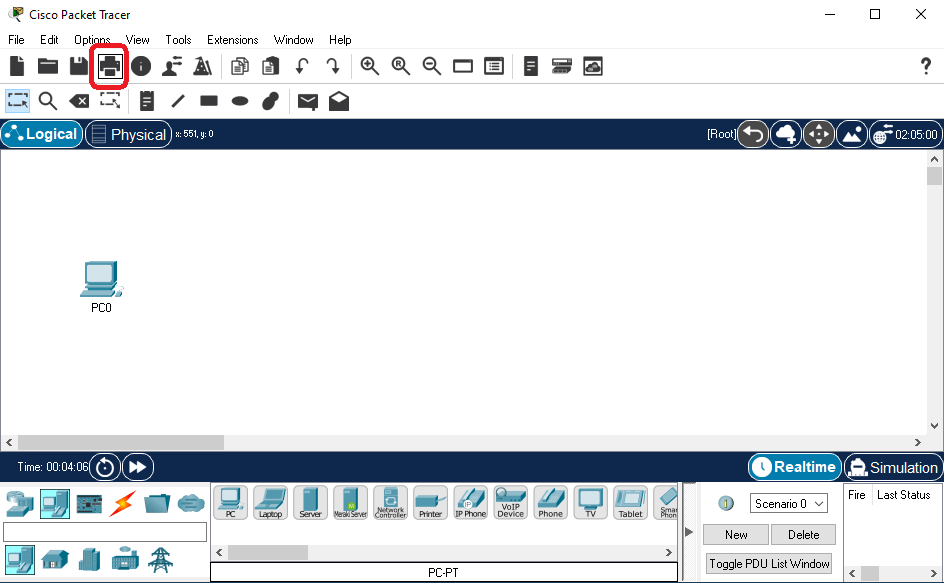Reset zoom level

(400, 66)
